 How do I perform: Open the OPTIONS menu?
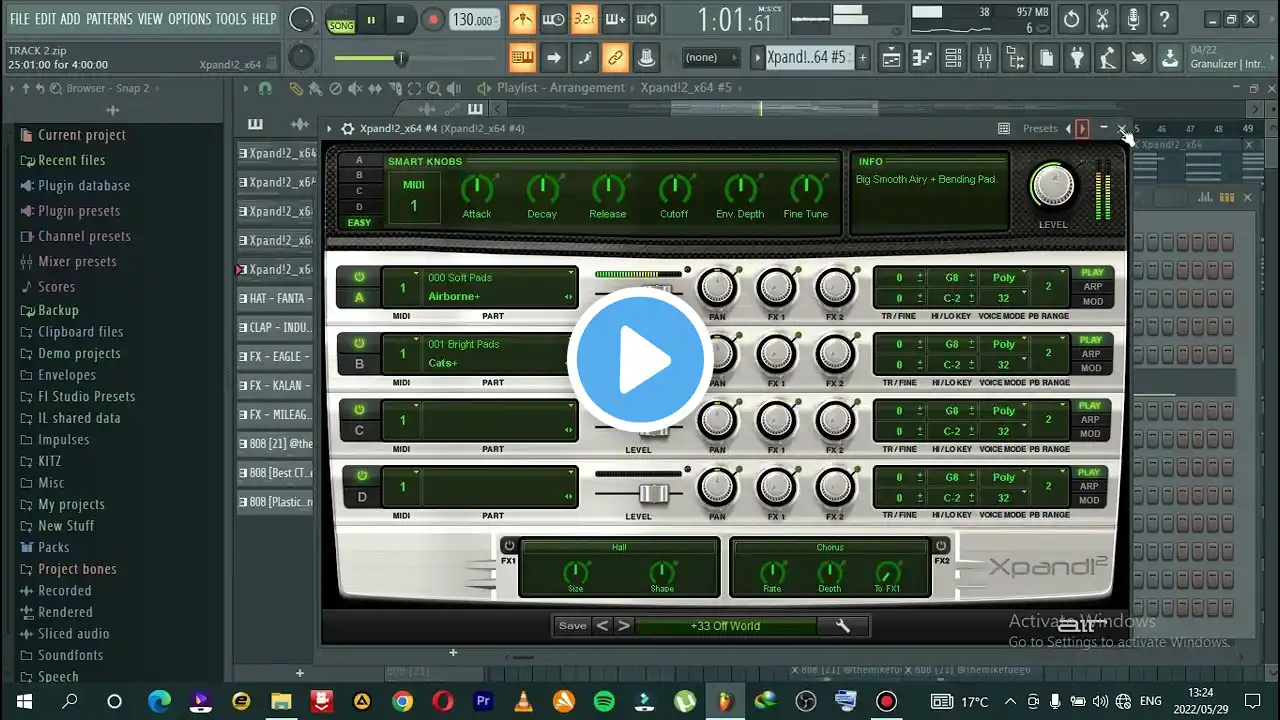click(x=189, y=19)
